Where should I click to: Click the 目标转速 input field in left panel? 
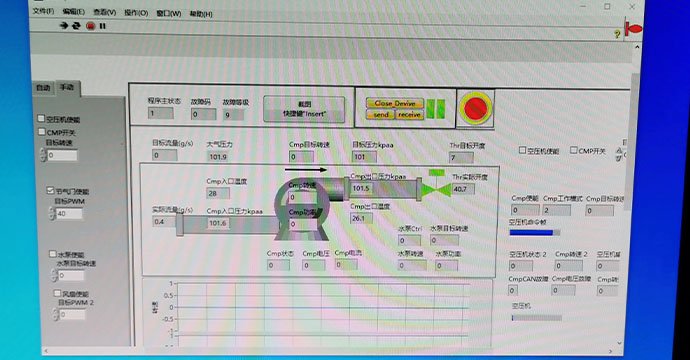click(x=62, y=155)
